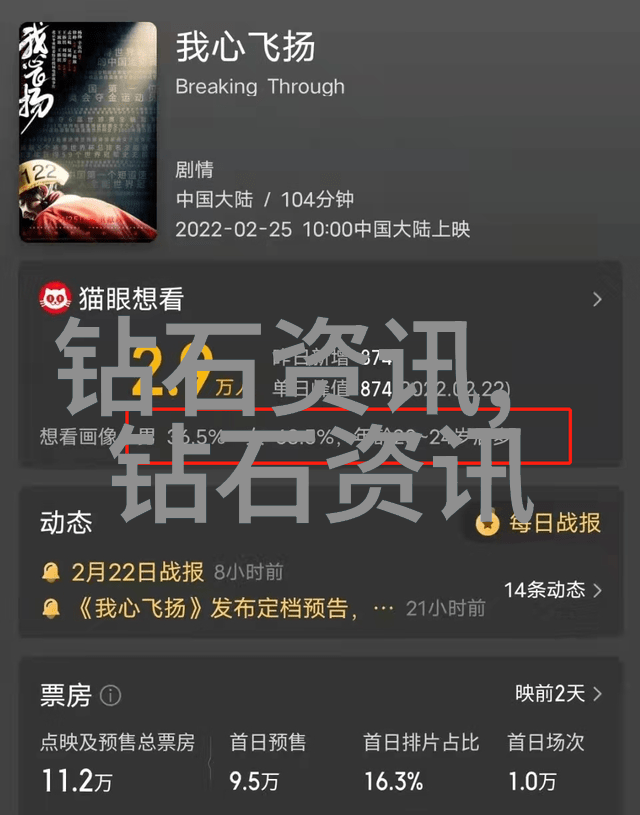Tap the 动态 section heading

tap(66, 522)
